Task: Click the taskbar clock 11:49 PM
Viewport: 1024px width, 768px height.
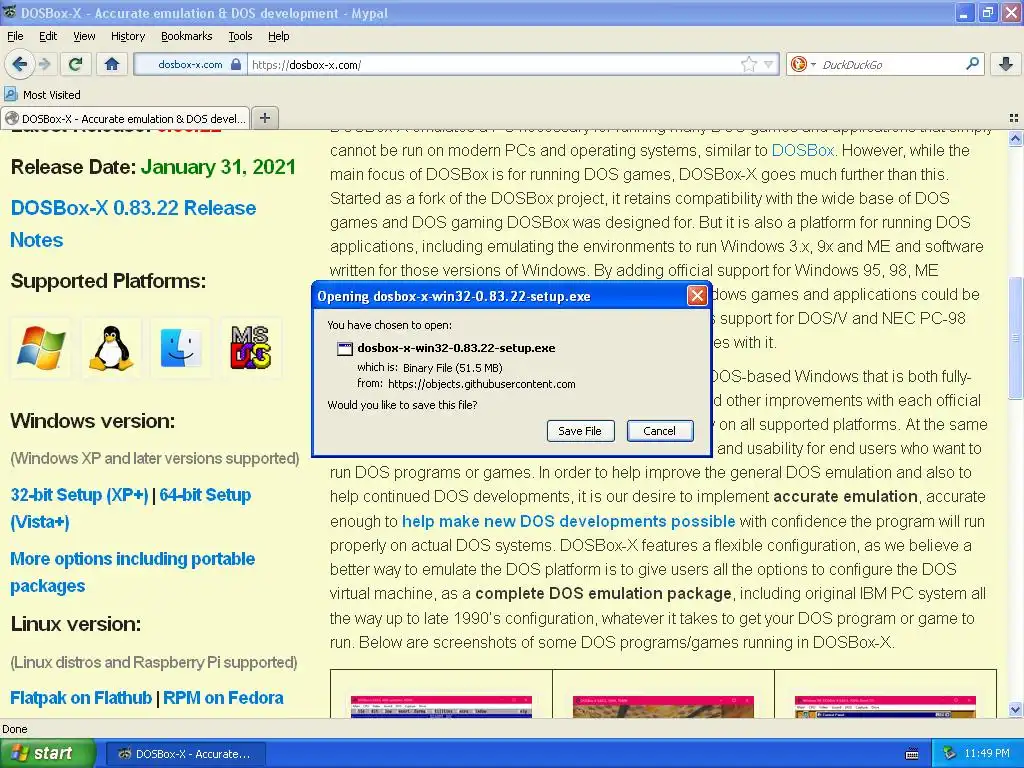Action: (987, 754)
